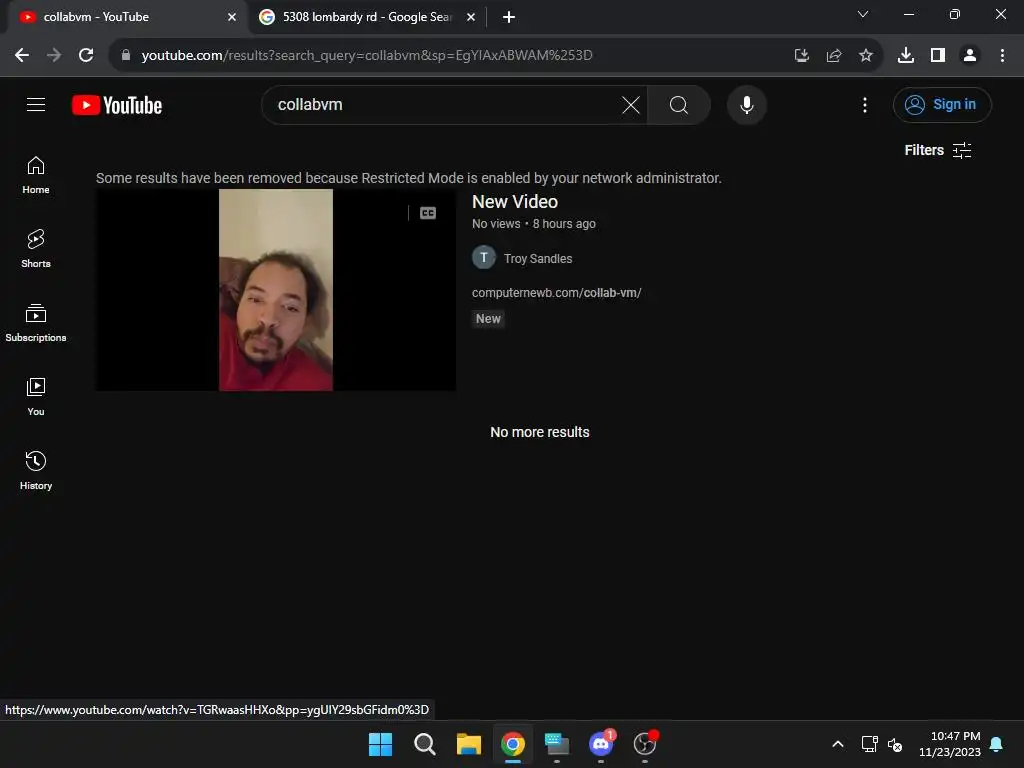Open Shorts from the sidebar
1024x768 pixels.
(36, 249)
